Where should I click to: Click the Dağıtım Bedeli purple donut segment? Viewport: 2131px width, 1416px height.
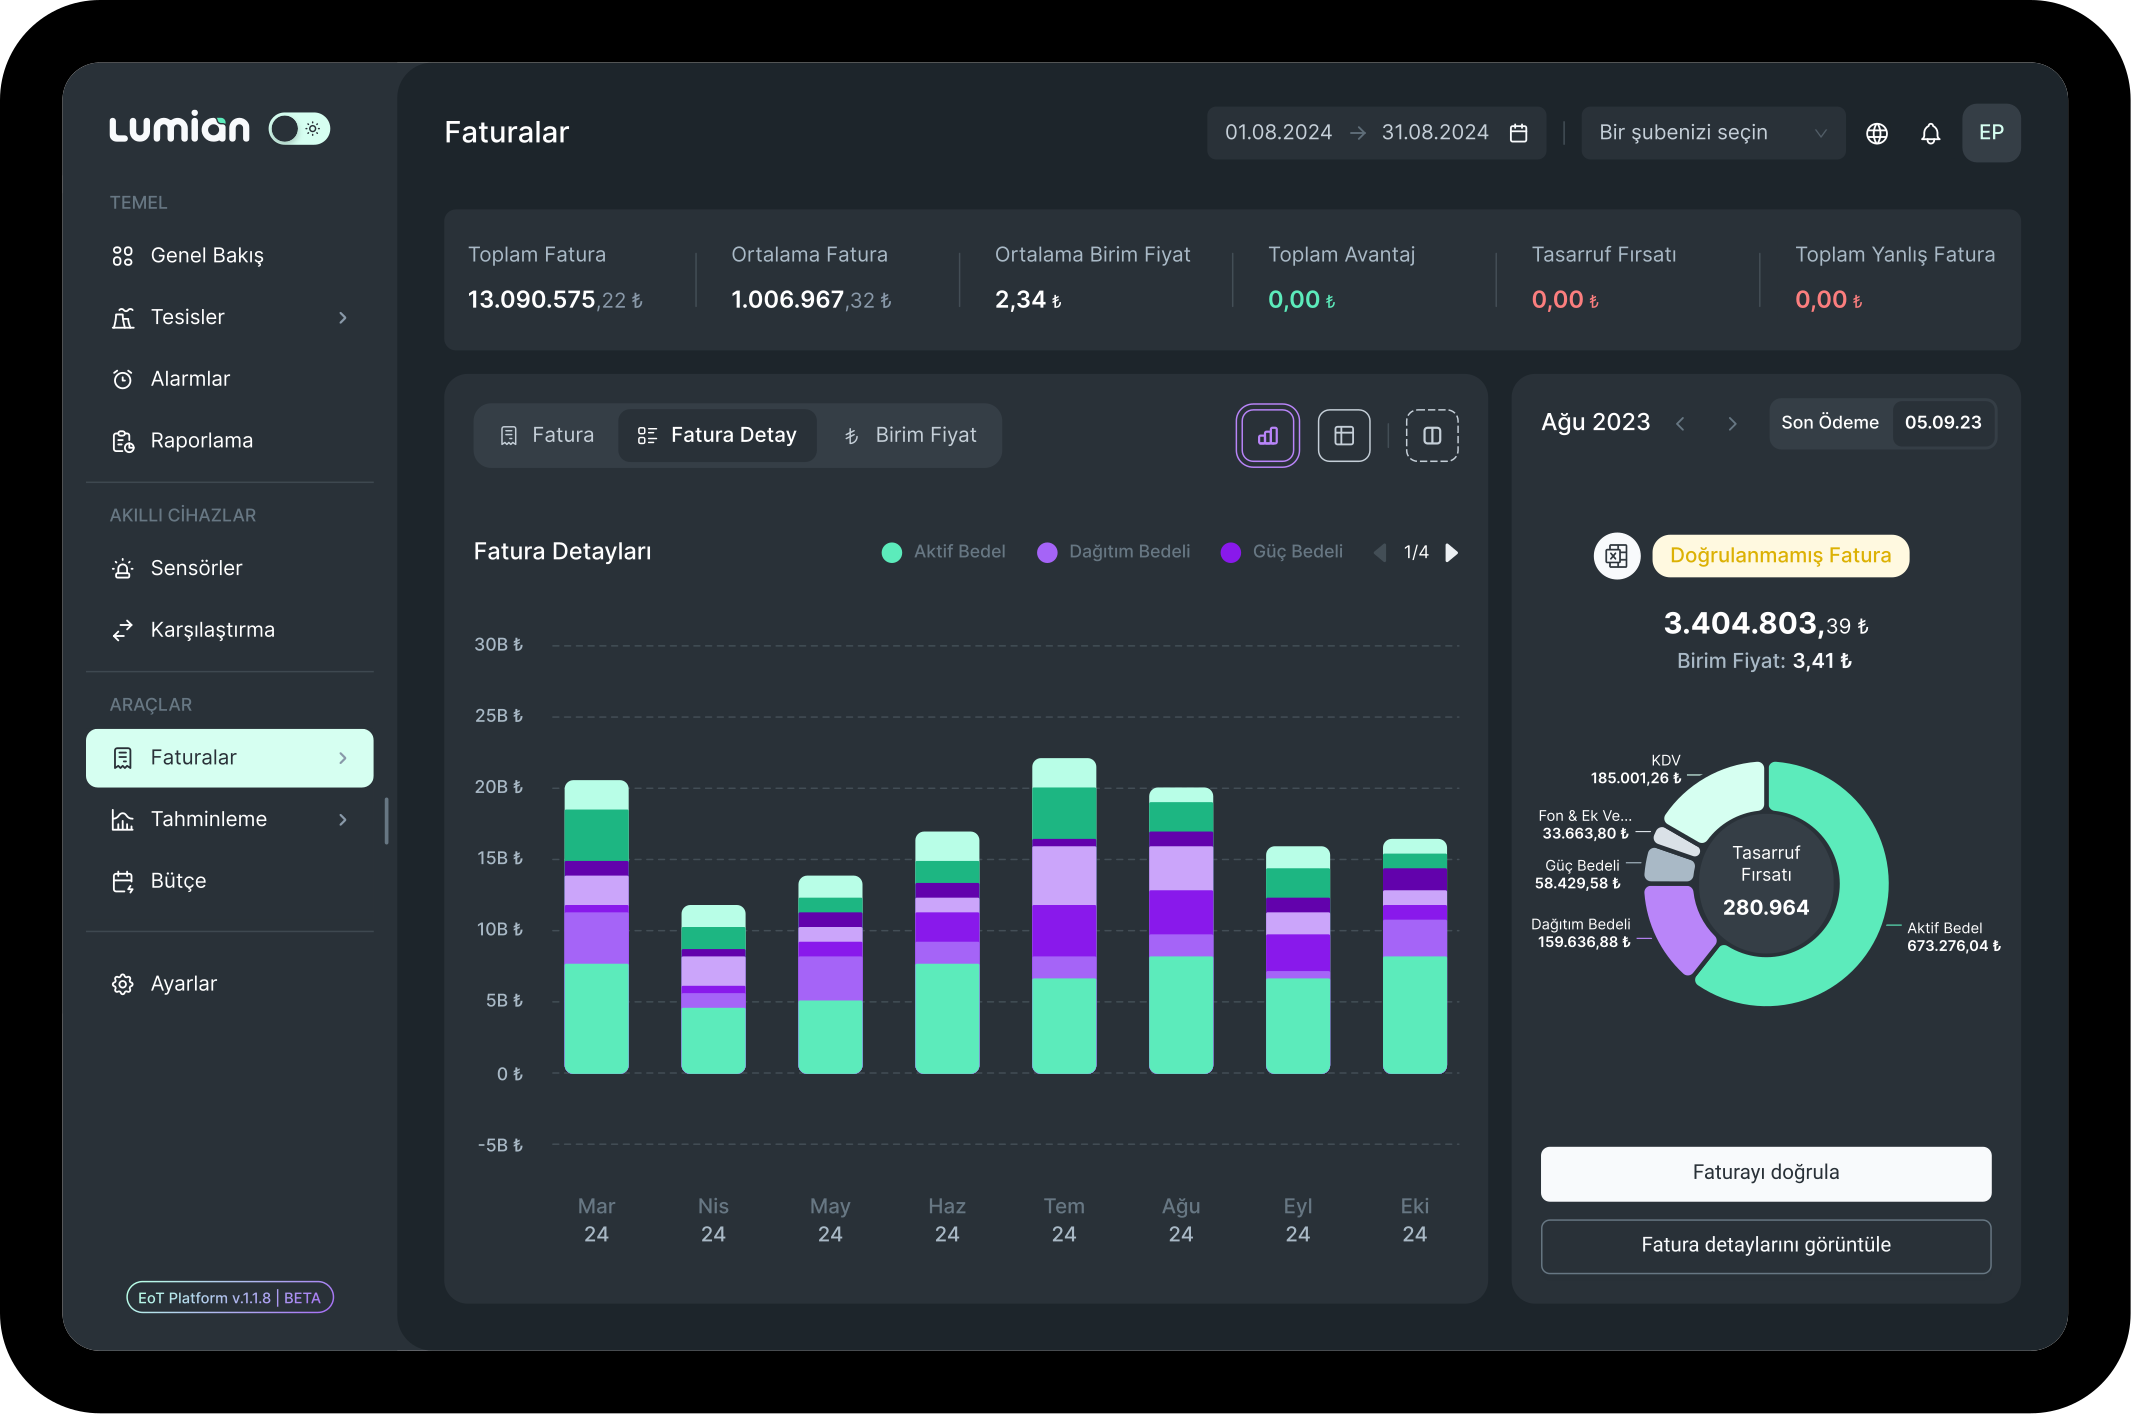click(1676, 928)
